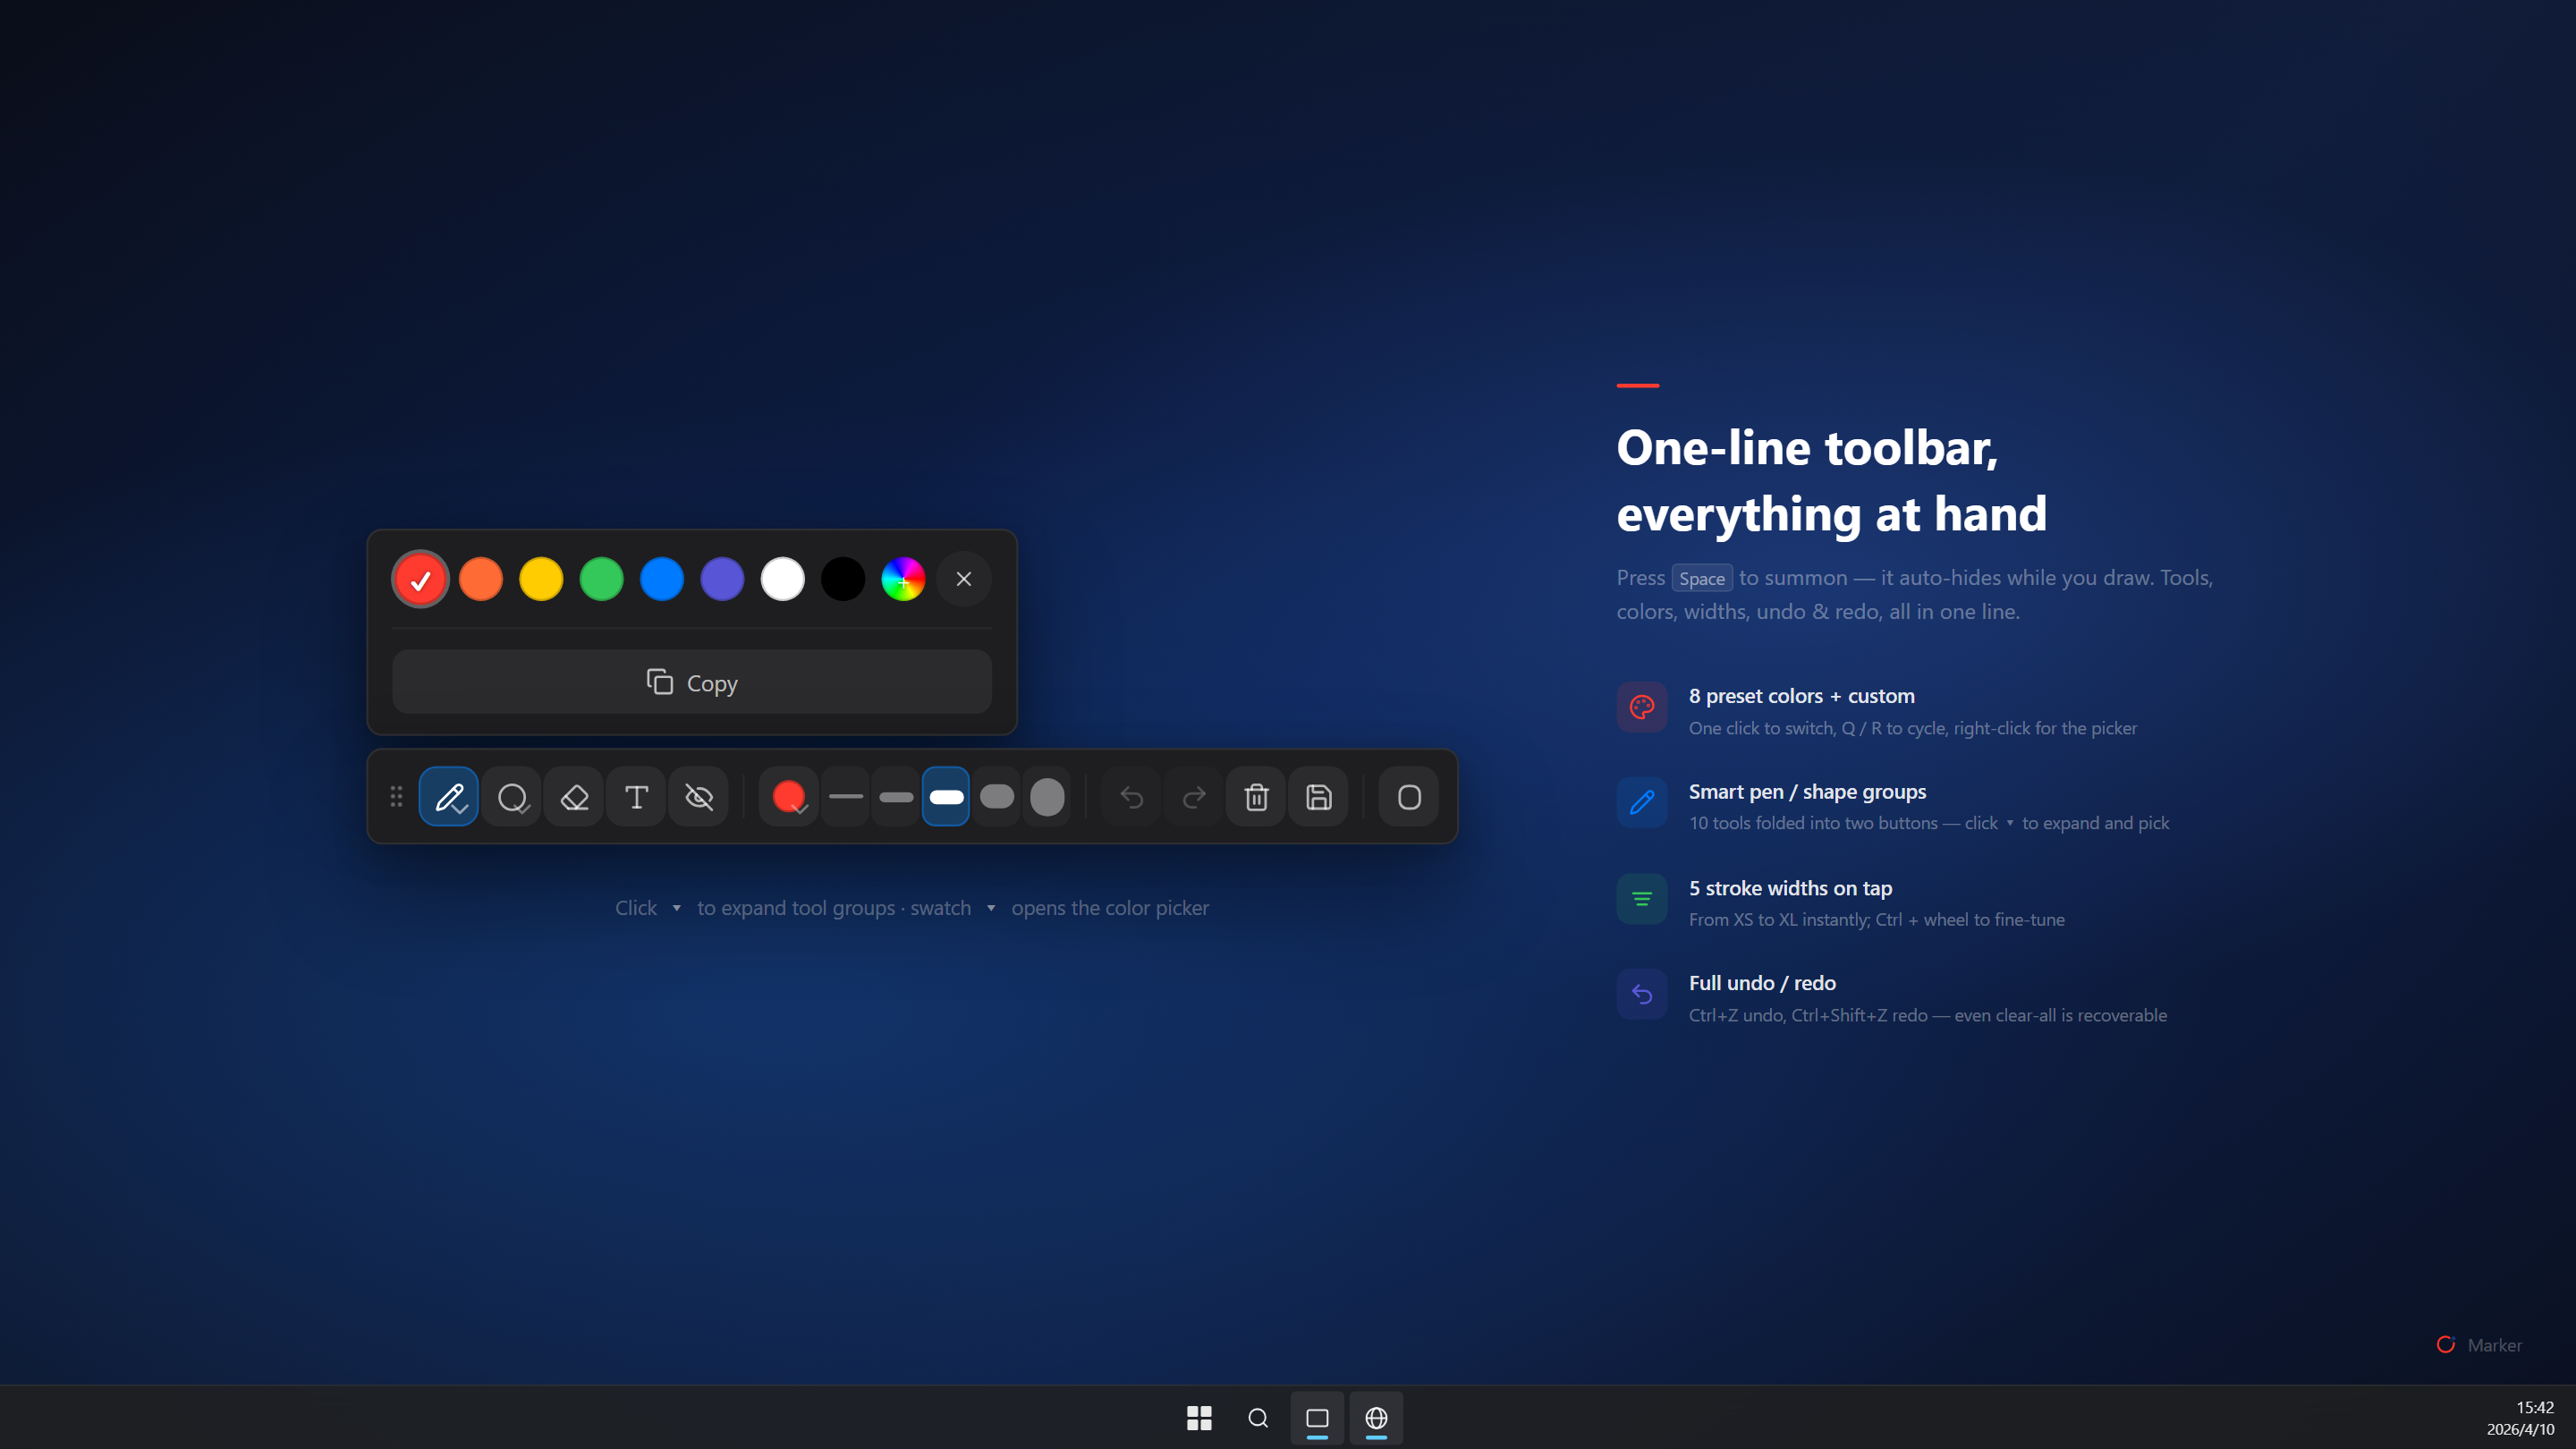The height and width of the screenshot is (1449, 2576).
Task: Save drawing with the floppy disk icon
Action: tap(1318, 797)
